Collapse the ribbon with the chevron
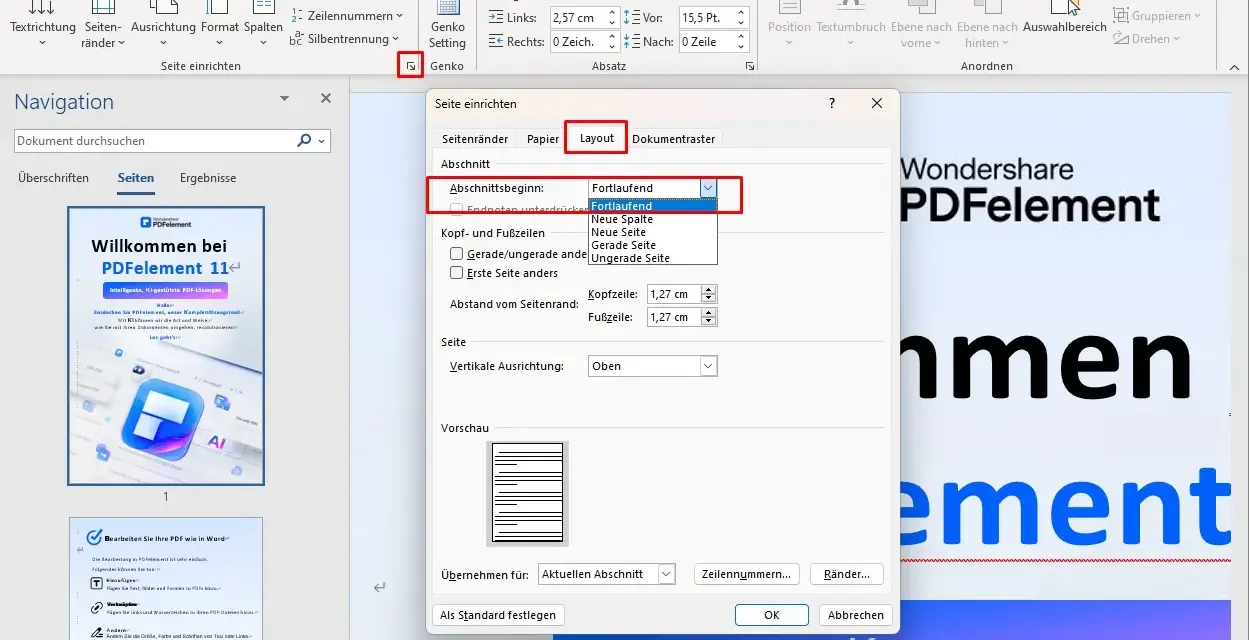The image size is (1249, 640). click(1235, 67)
